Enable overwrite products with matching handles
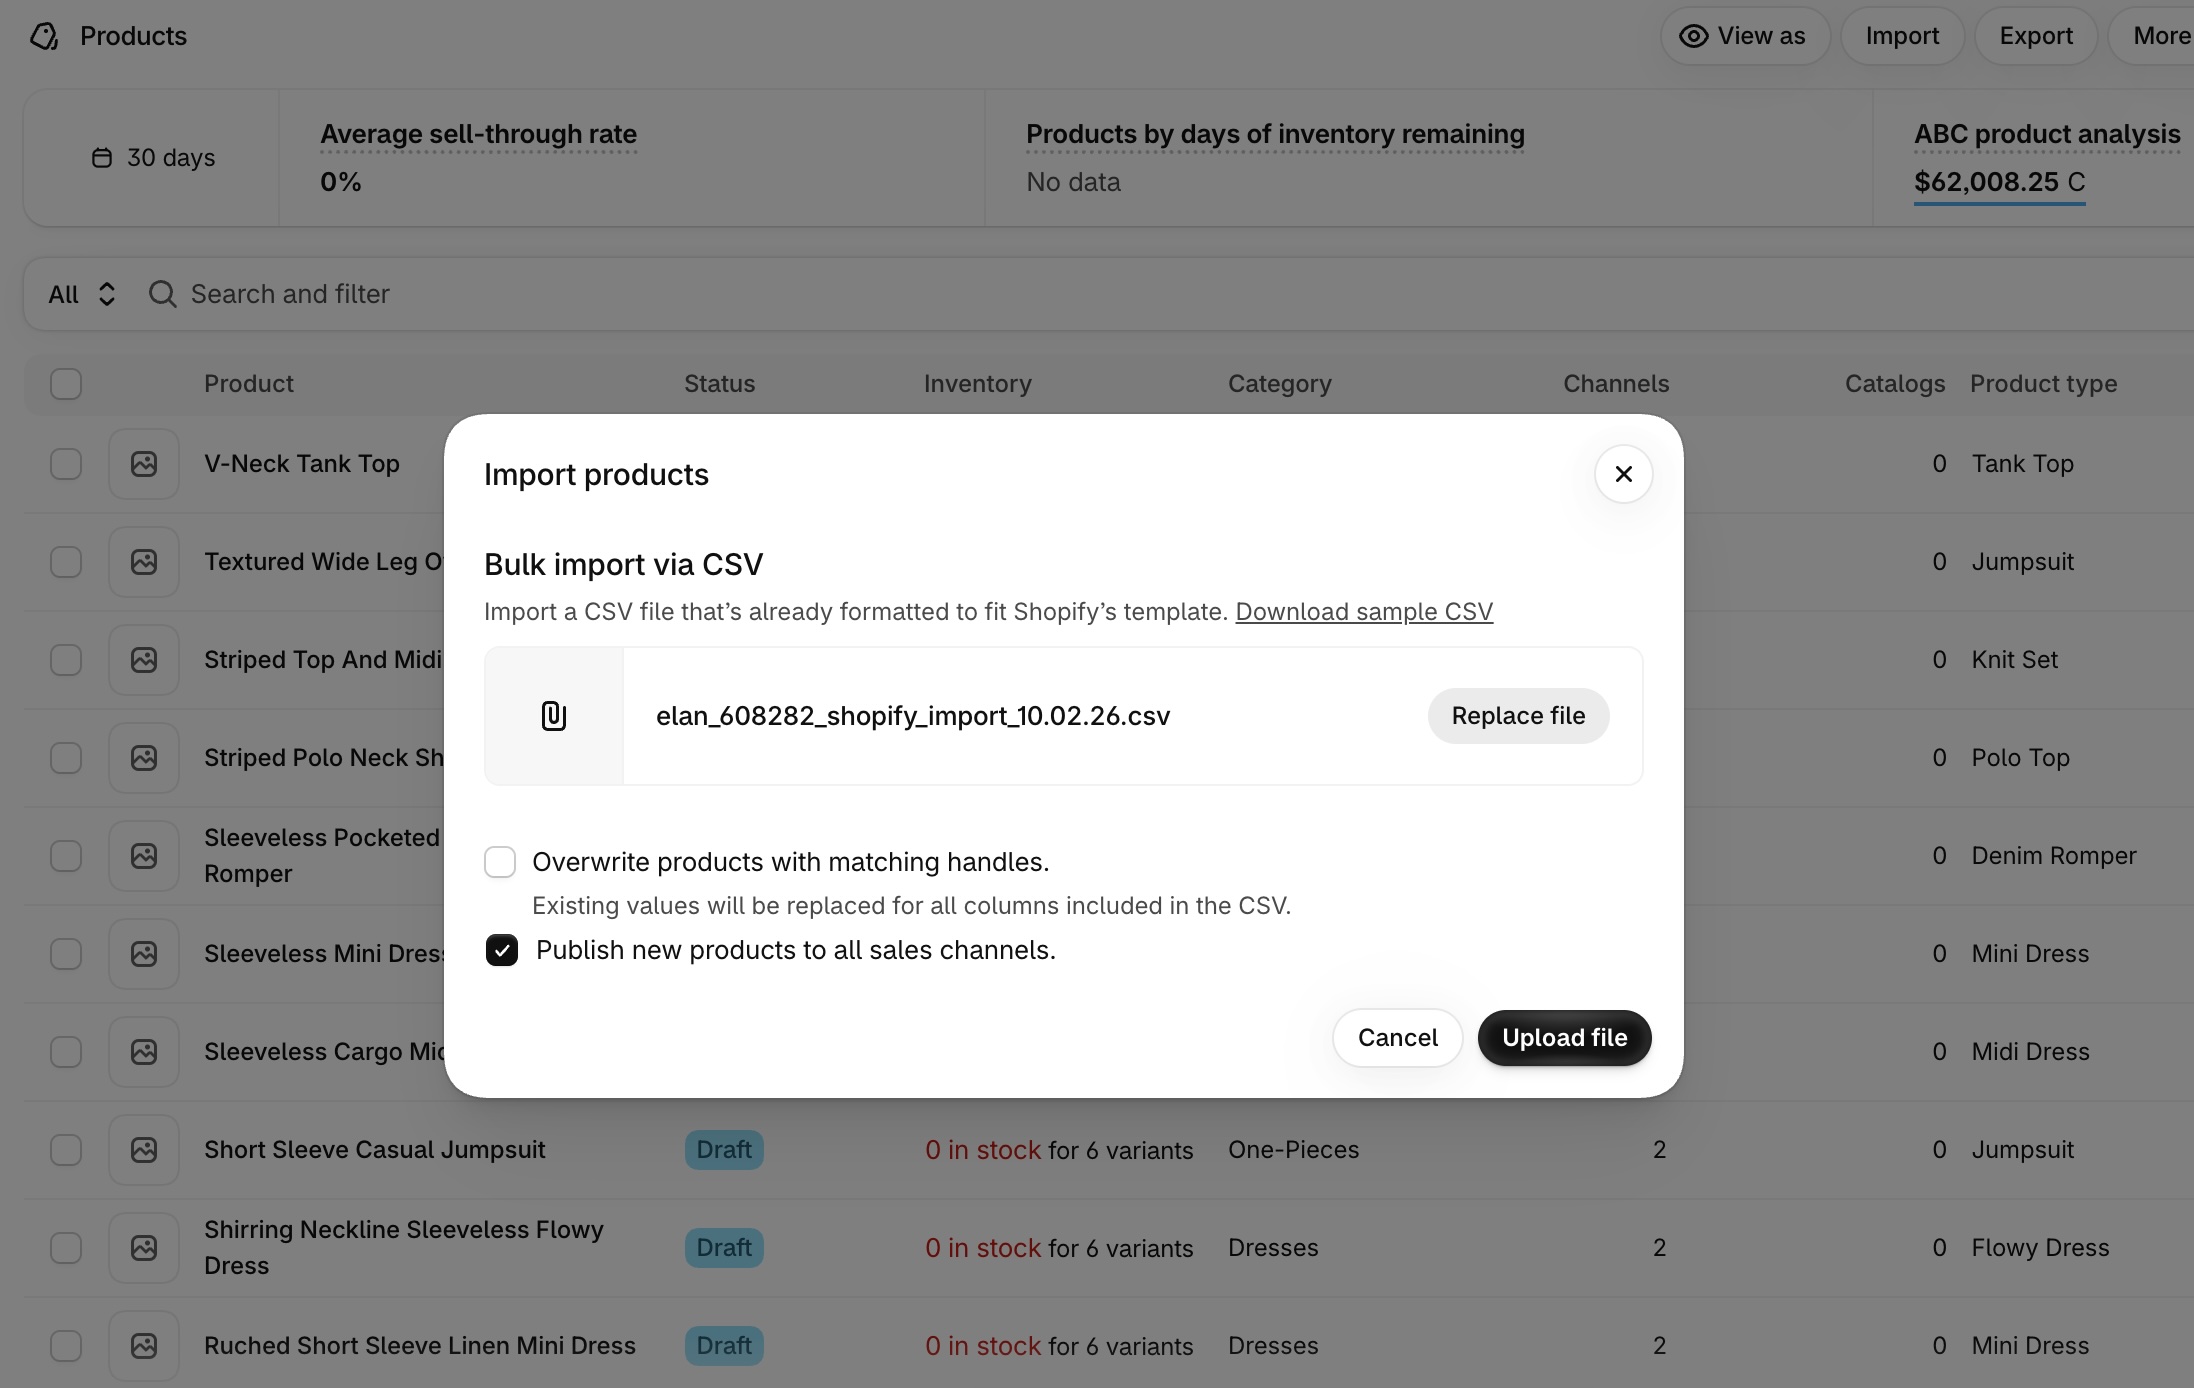The height and width of the screenshot is (1388, 2194). (x=500, y=862)
